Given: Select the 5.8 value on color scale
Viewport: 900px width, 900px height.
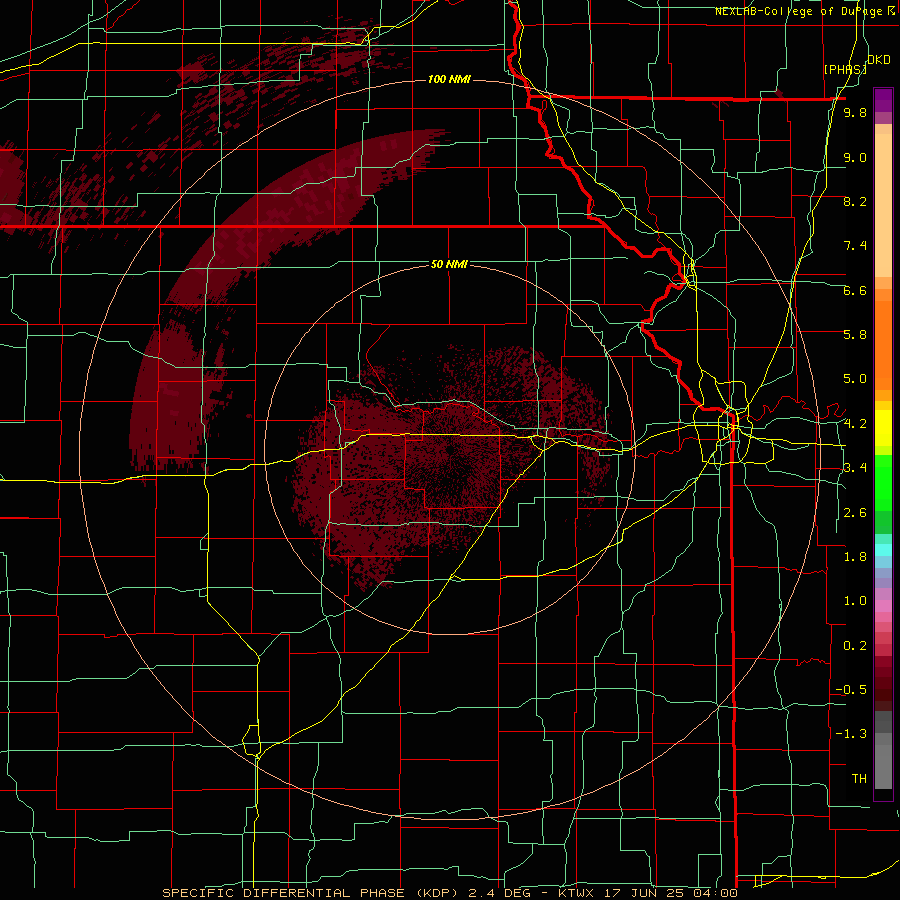Looking at the screenshot, I should [x=855, y=335].
